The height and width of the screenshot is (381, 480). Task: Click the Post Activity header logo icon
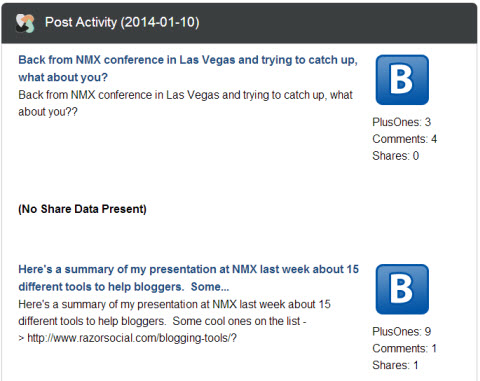(25, 23)
